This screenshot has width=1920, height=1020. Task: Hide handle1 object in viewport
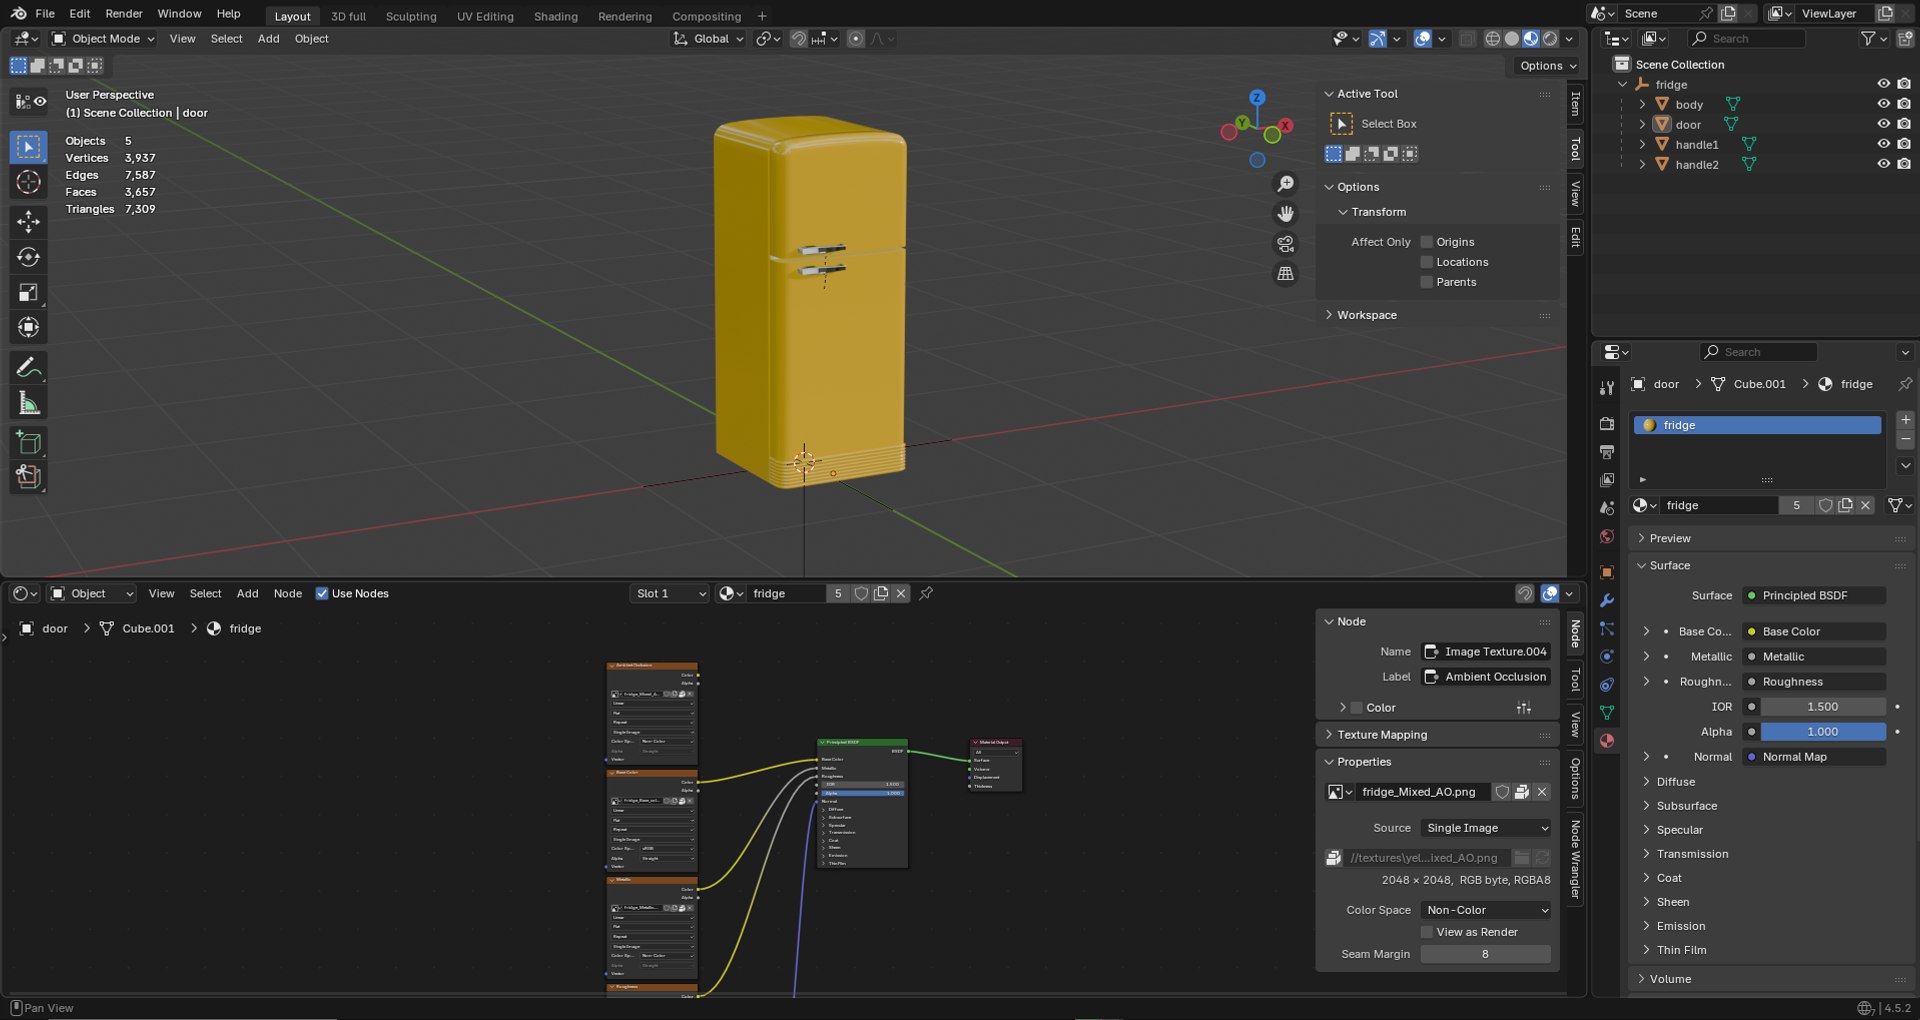[1883, 144]
